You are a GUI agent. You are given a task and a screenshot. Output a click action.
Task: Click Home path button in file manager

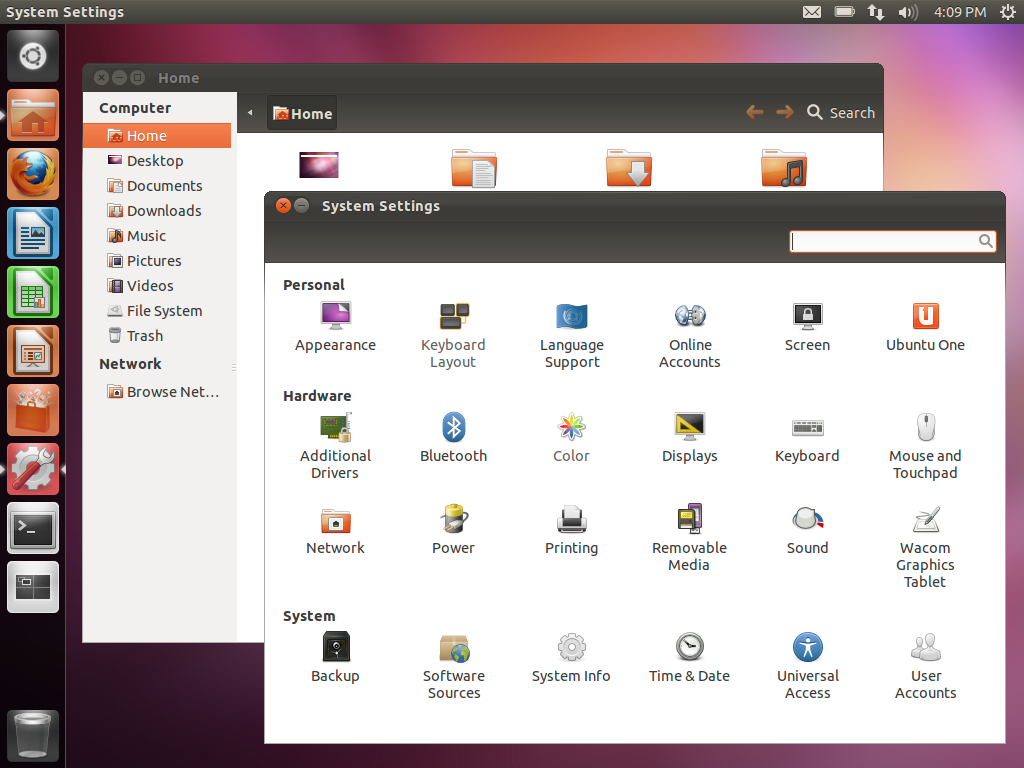[x=302, y=114]
